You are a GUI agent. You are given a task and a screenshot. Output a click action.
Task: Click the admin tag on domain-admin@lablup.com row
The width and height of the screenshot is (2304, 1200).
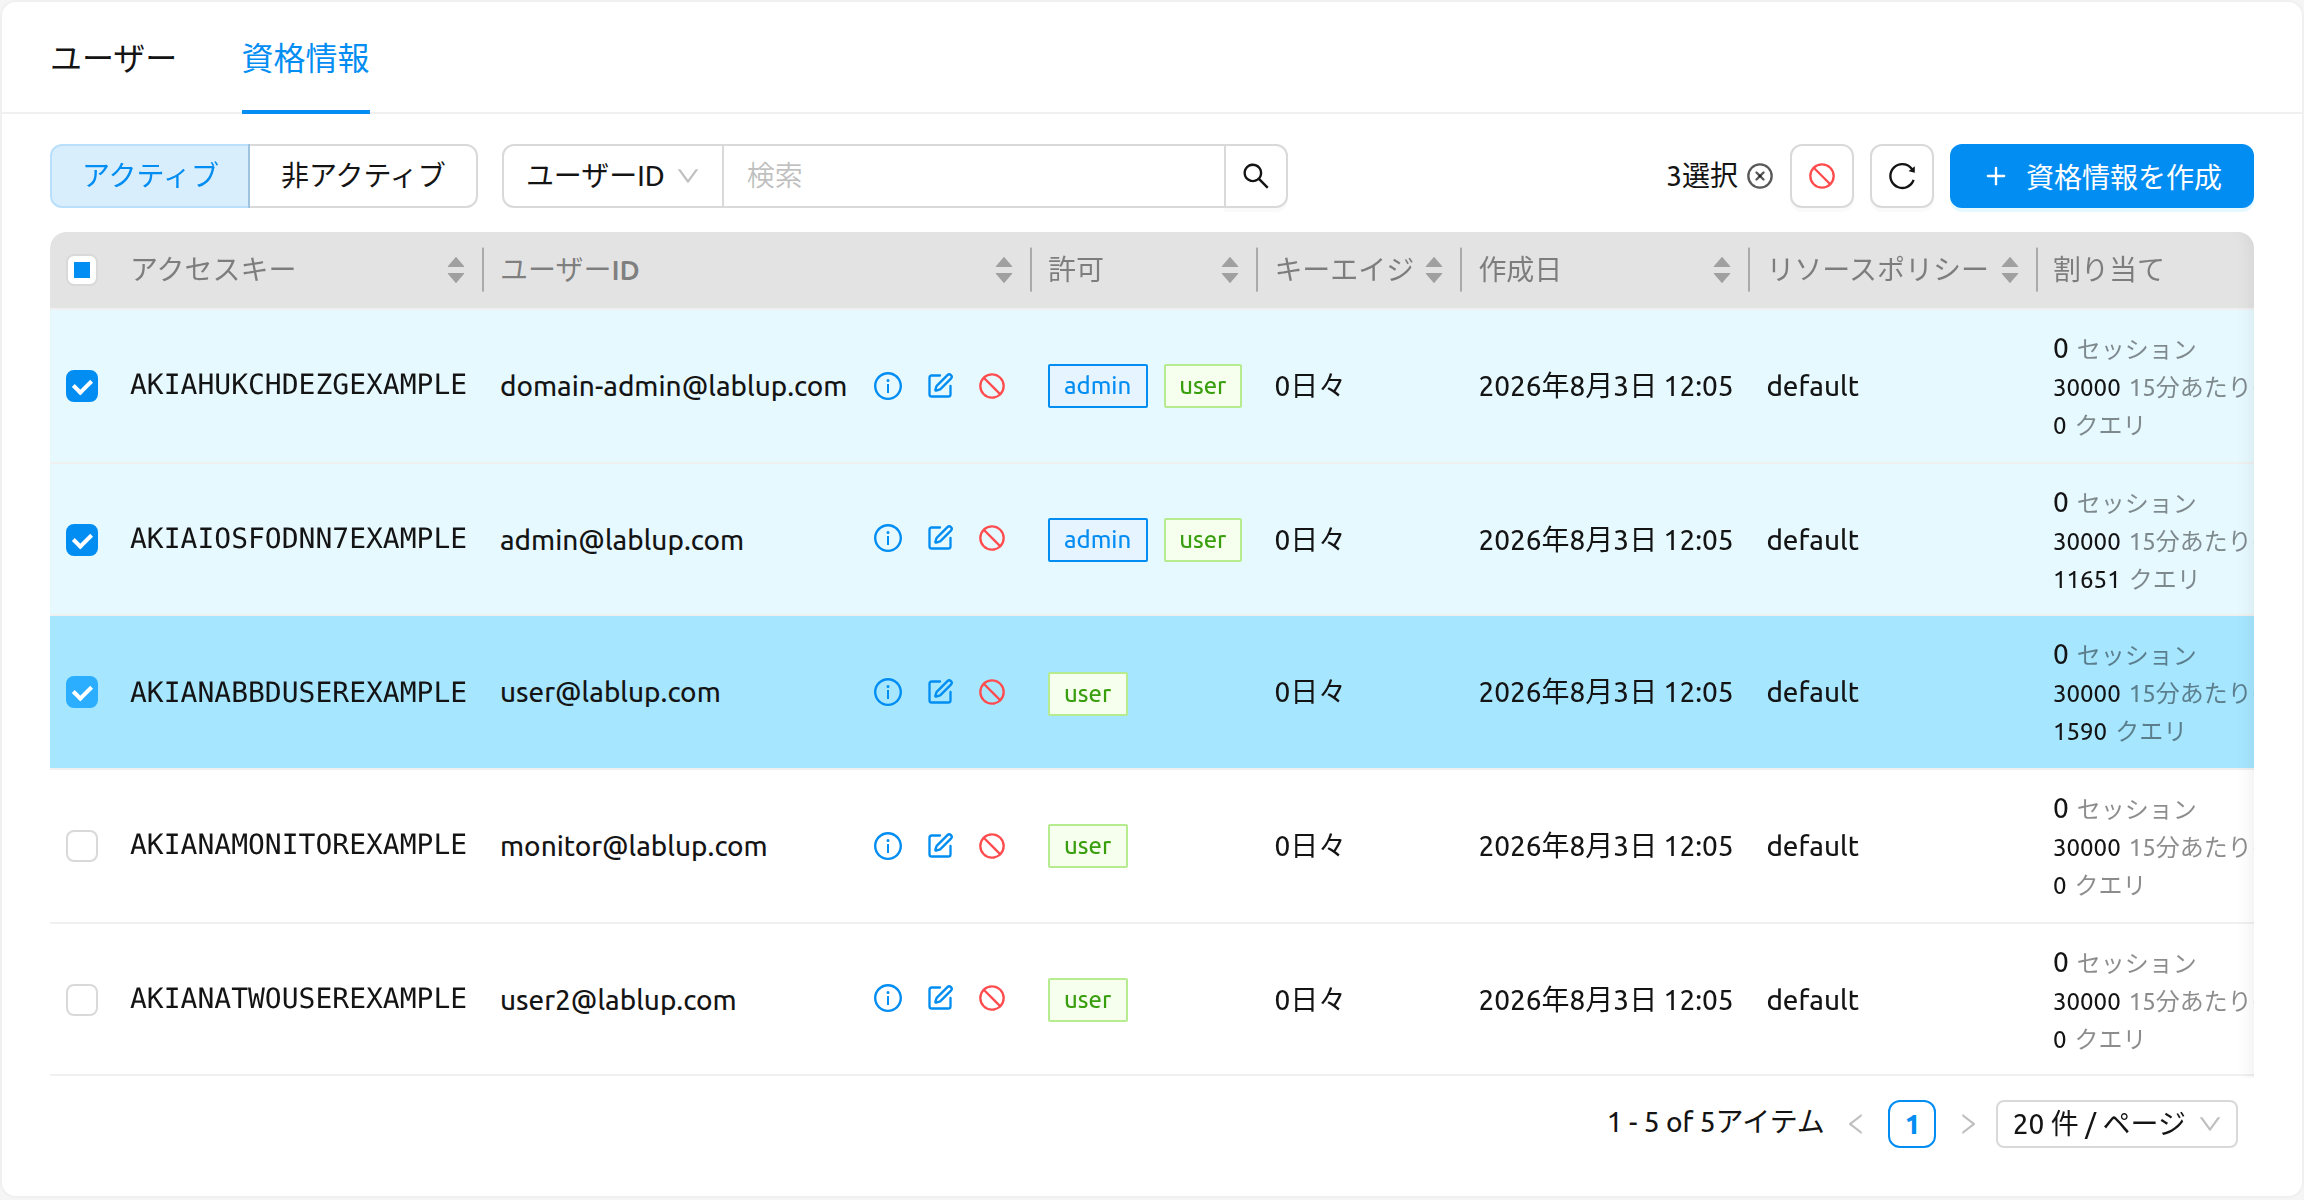click(1097, 386)
